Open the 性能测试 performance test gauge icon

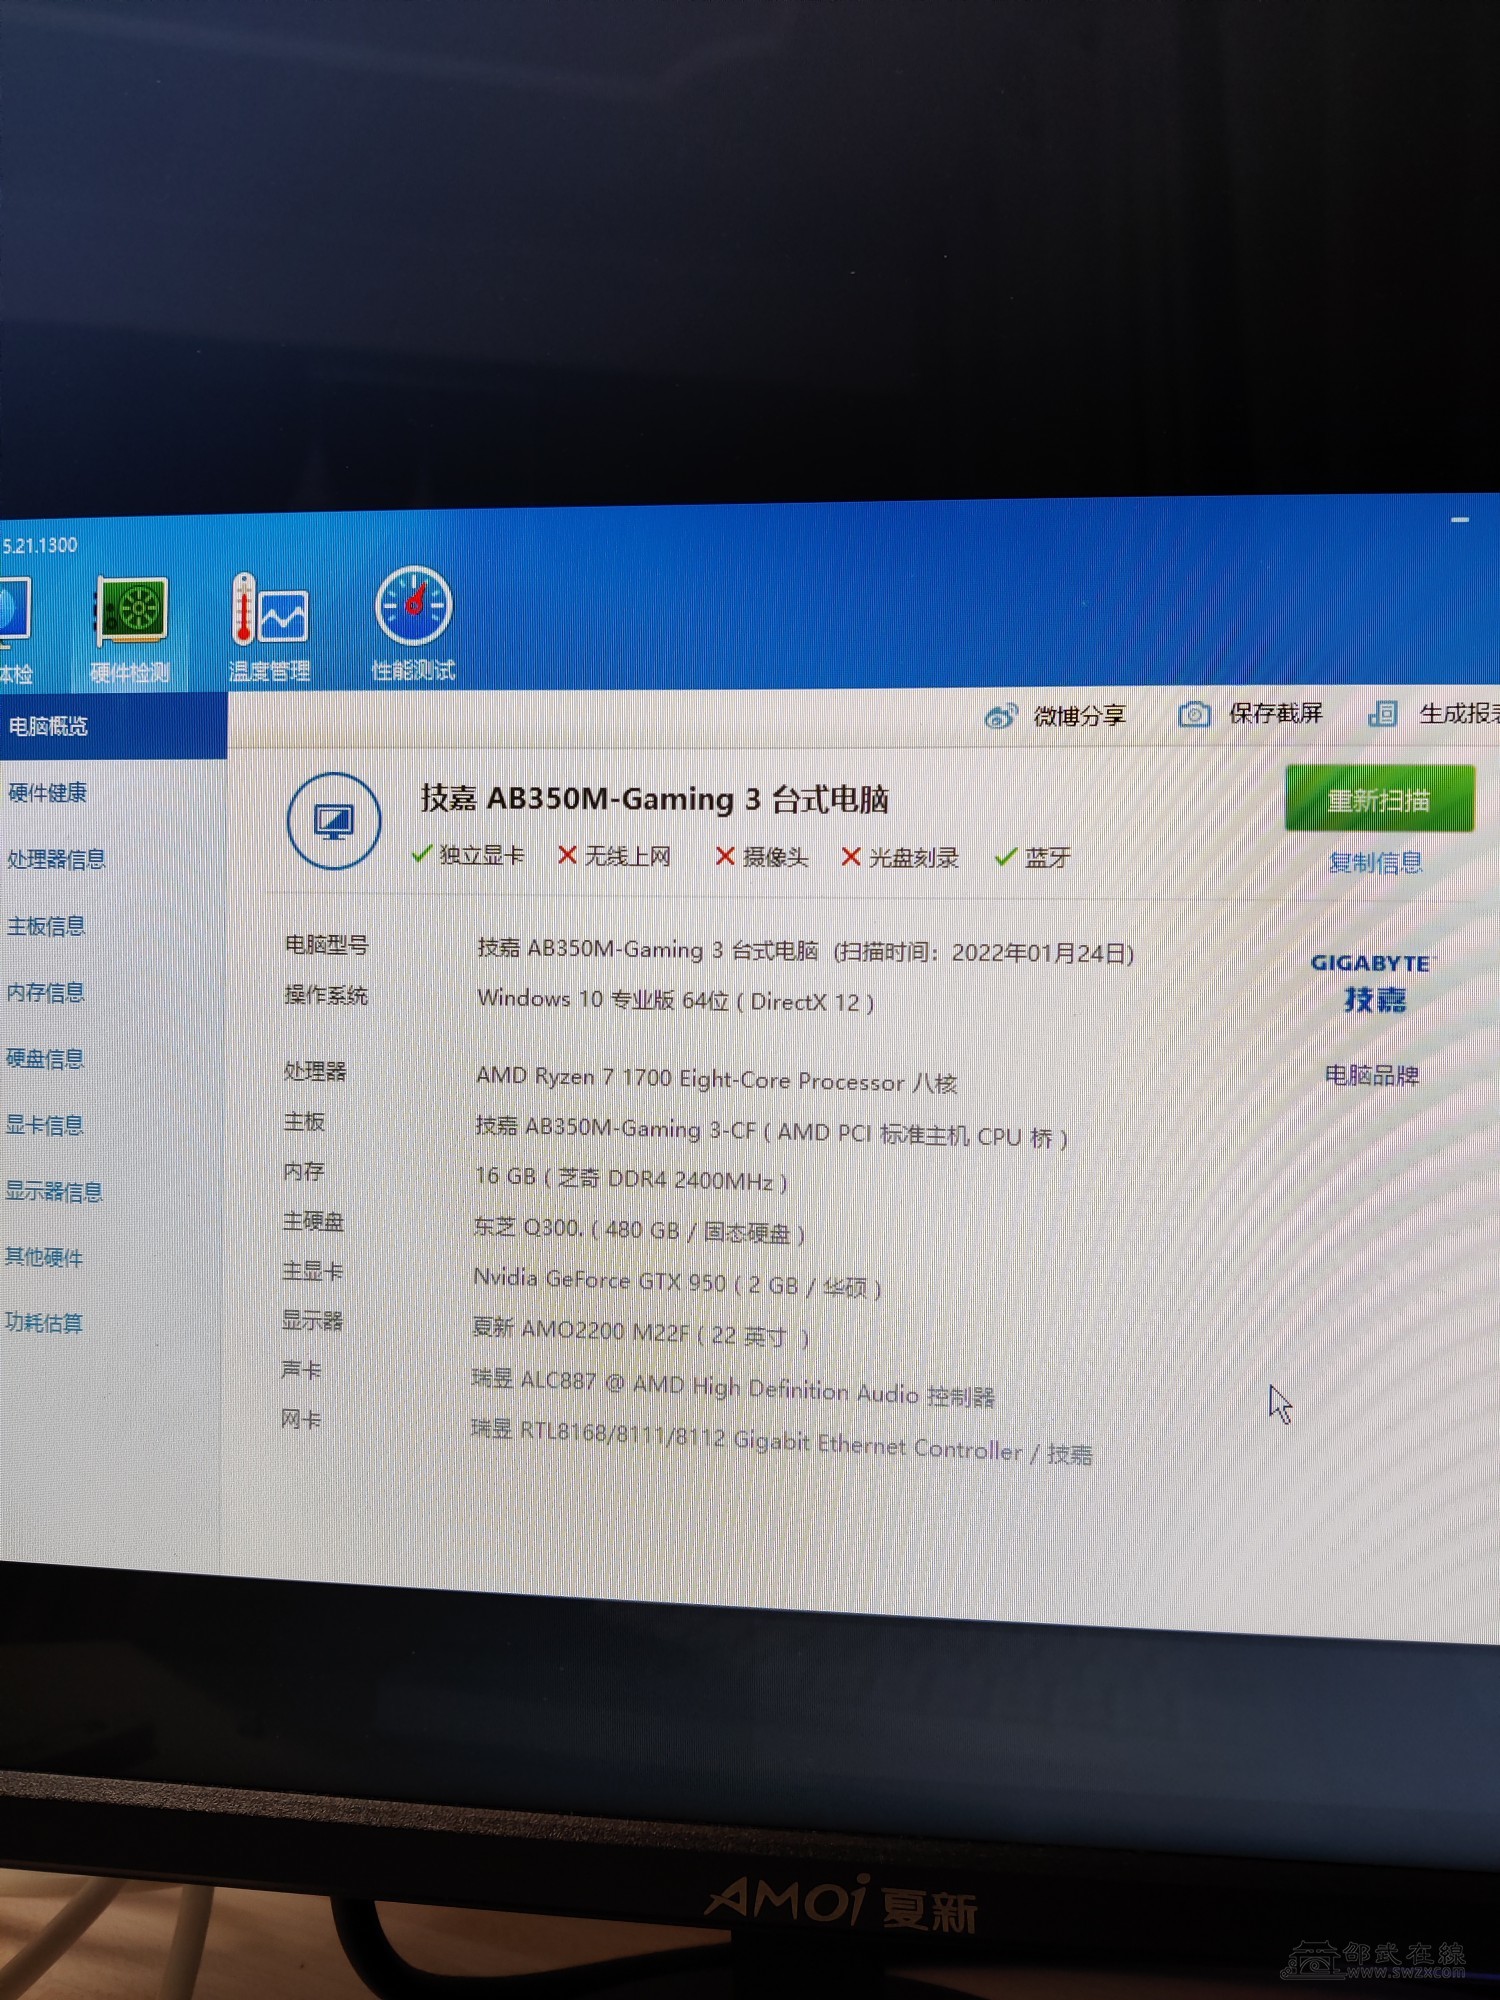[x=413, y=607]
